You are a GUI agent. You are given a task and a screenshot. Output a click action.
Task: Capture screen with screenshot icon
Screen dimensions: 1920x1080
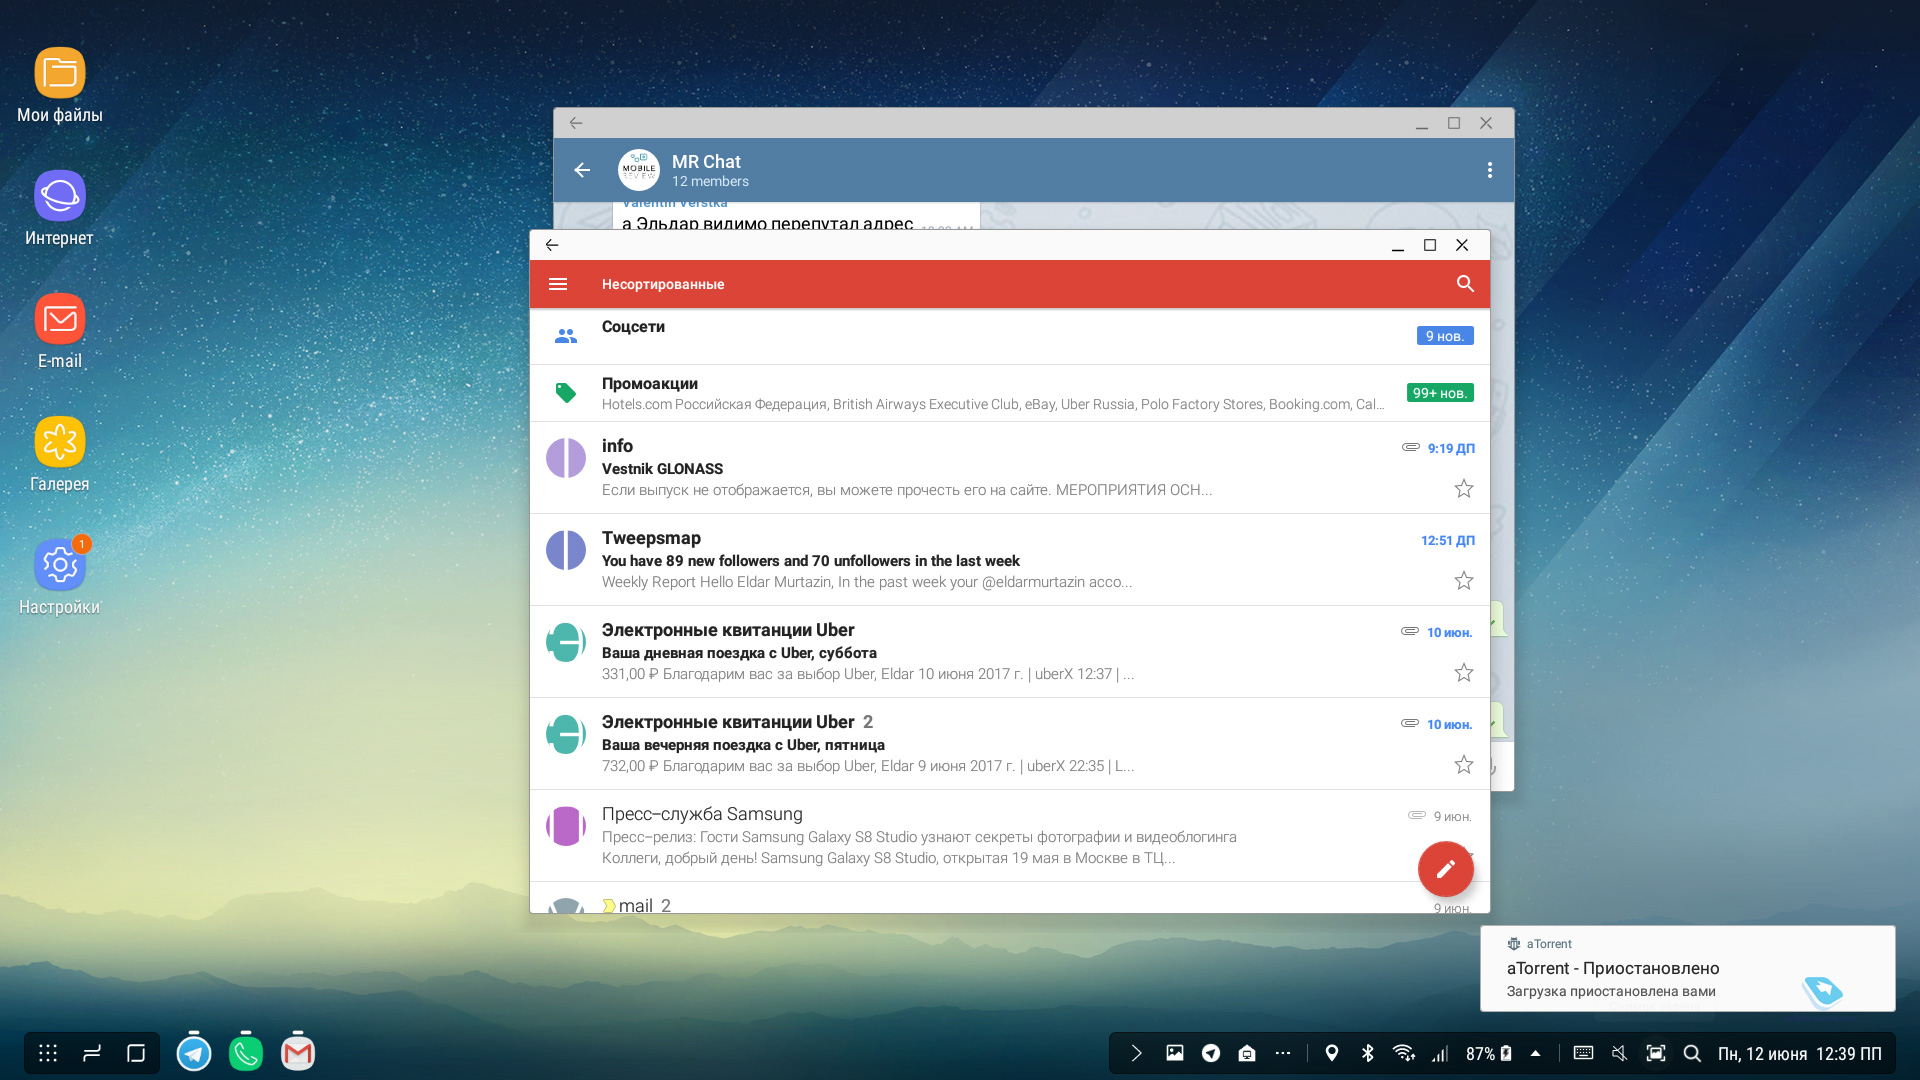[x=1656, y=1053]
